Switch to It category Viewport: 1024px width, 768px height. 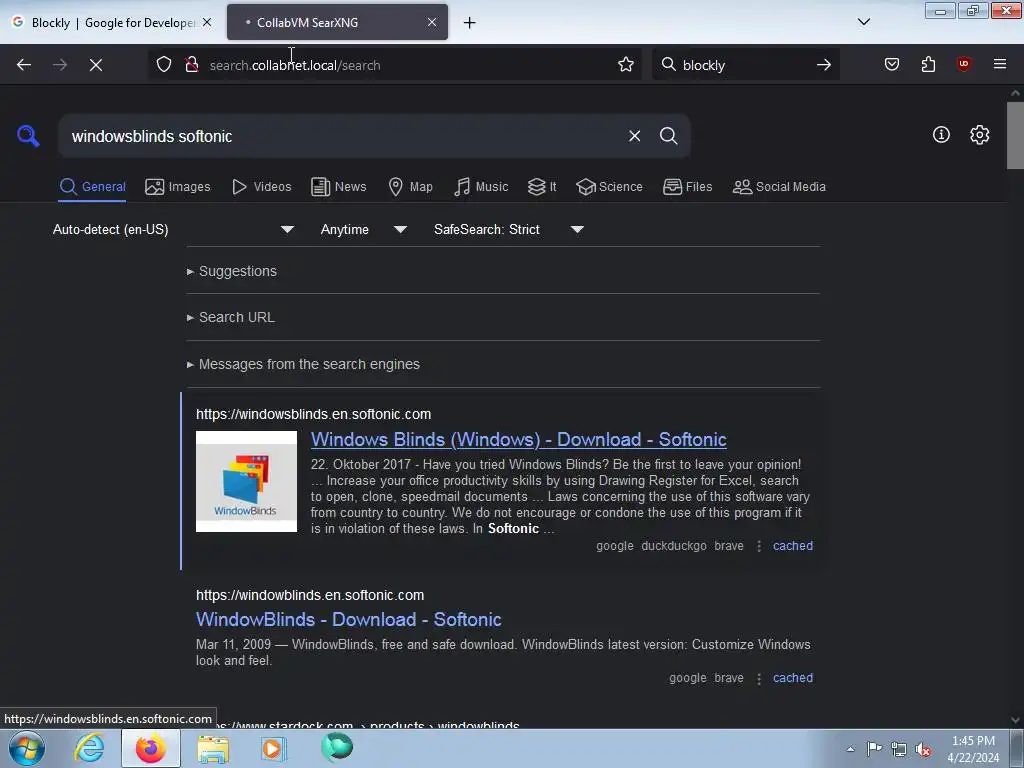coord(542,187)
